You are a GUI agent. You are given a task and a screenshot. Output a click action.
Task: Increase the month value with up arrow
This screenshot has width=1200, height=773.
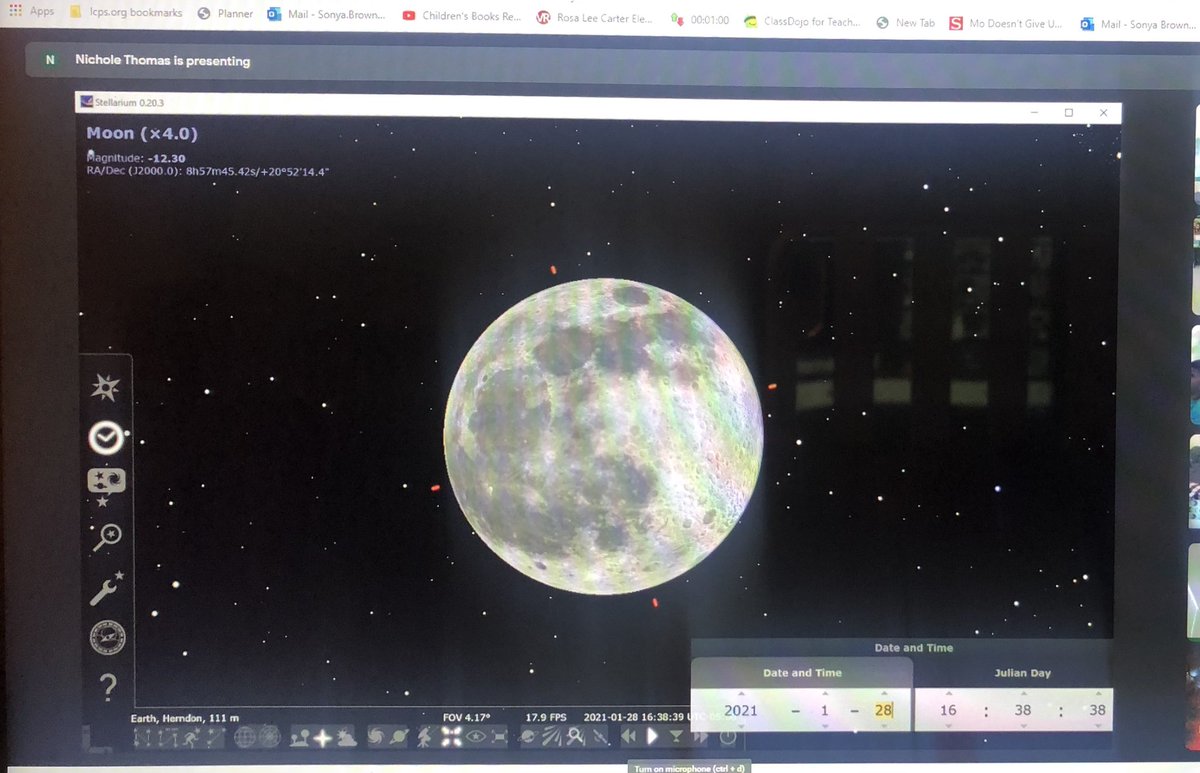825,693
